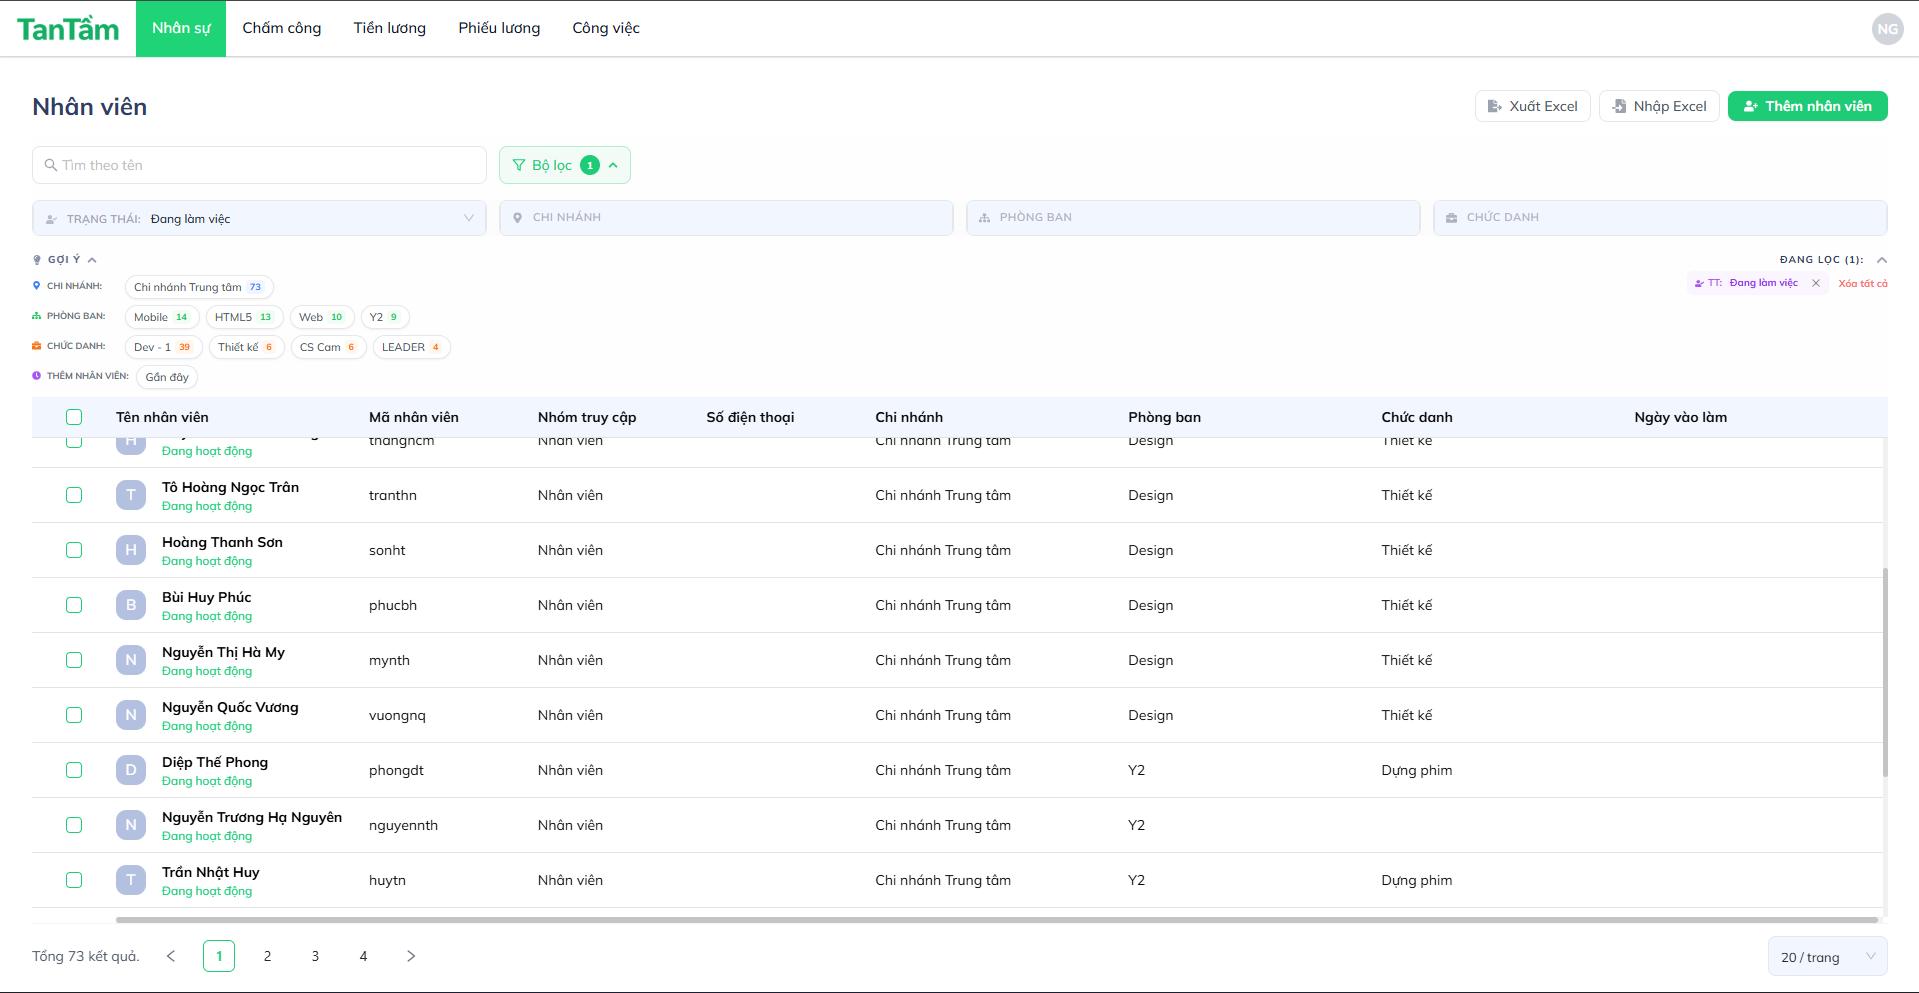Click the horizontal scrollbar under the table
The width and height of the screenshot is (1919, 993).
996,920
